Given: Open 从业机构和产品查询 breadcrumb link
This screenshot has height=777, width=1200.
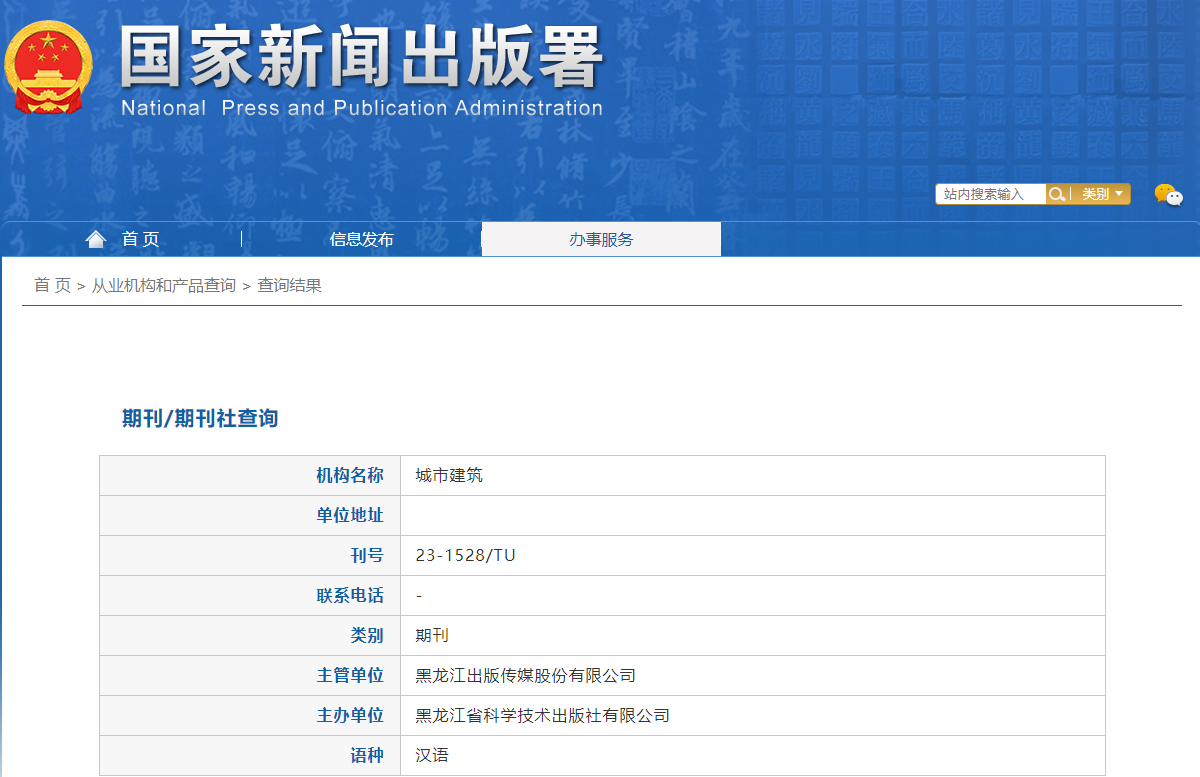Looking at the screenshot, I should point(164,285).
